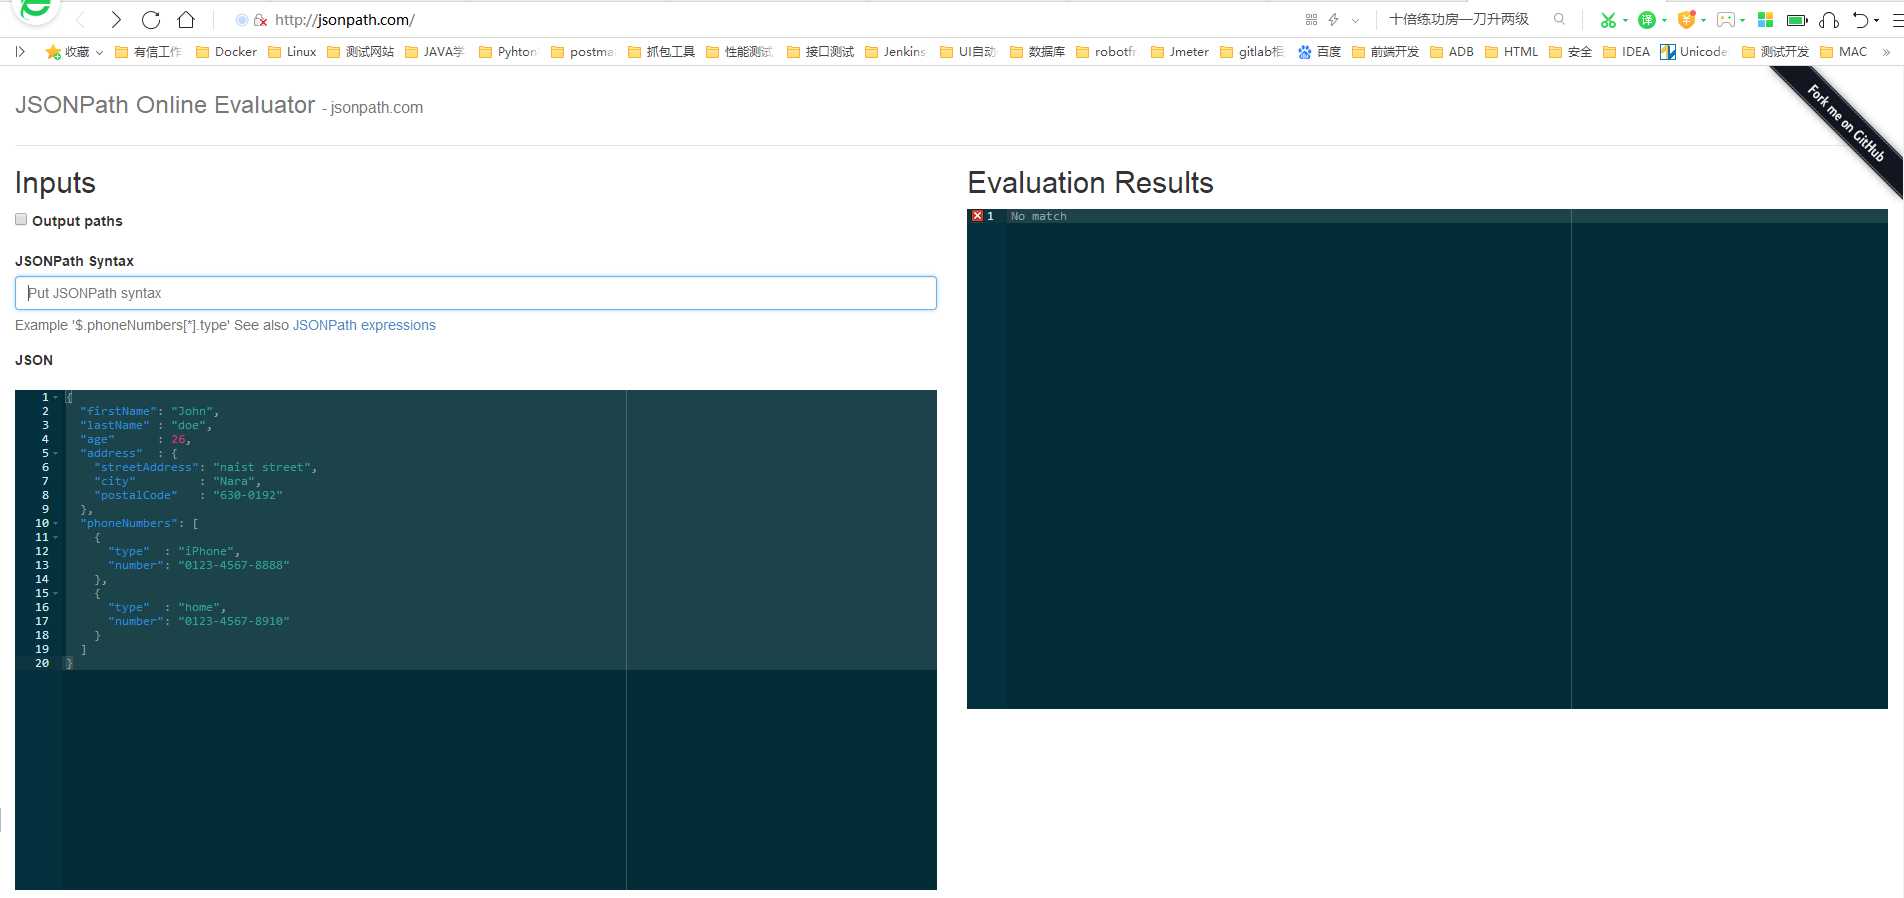1904x898 pixels.
Task: Open the 性能测试 bookmark folder
Action: click(x=740, y=52)
